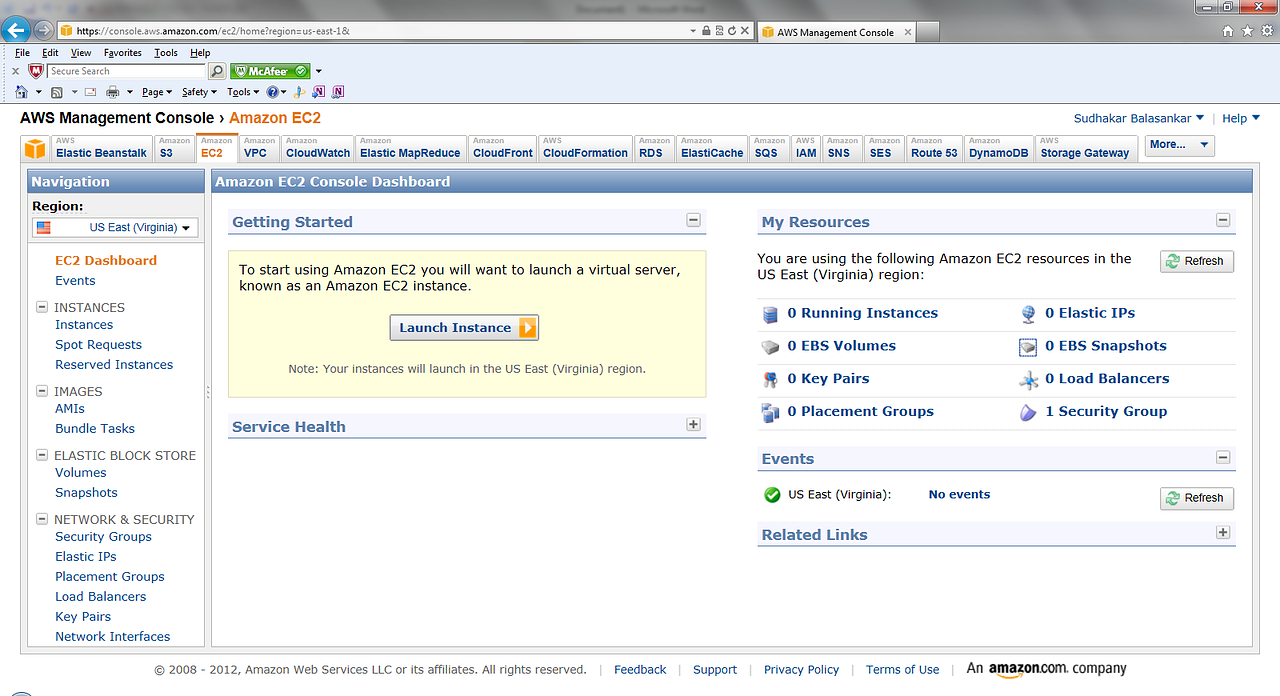Click the Linked Notes OneNote icon

(x=338, y=92)
